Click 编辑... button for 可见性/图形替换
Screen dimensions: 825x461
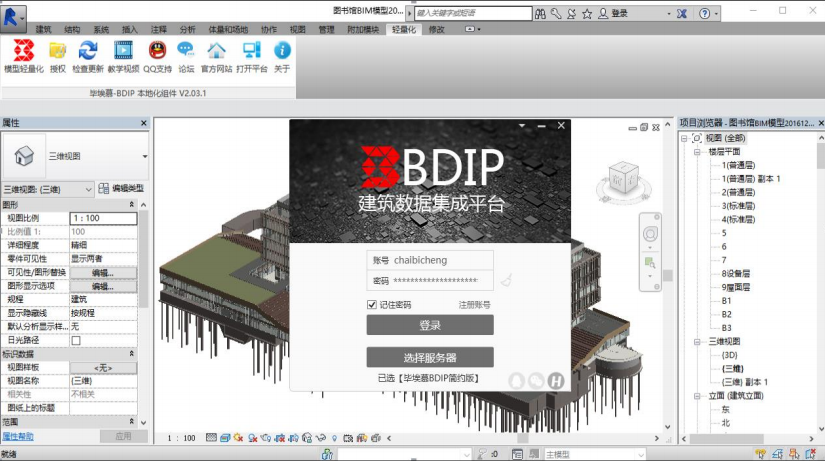pos(103,273)
